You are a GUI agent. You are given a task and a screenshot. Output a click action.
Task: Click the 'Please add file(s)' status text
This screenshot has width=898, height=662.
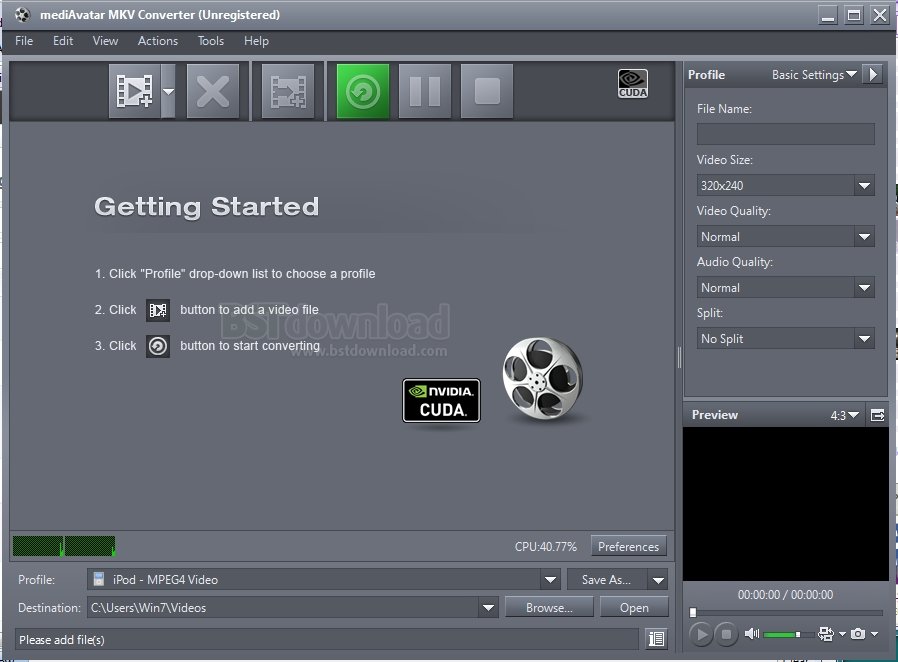pyautogui.click(x=62, y=640)
